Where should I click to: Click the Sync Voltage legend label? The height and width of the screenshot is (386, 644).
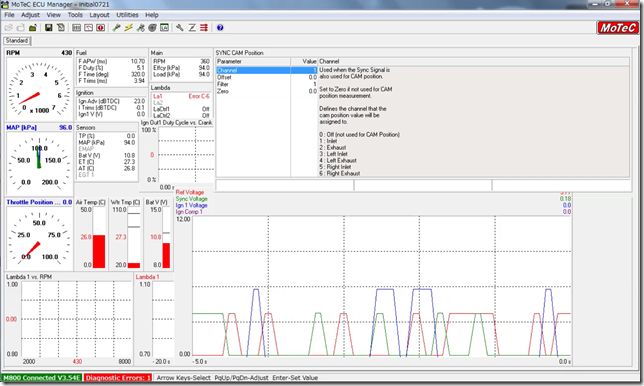click(x=191, y=199)
